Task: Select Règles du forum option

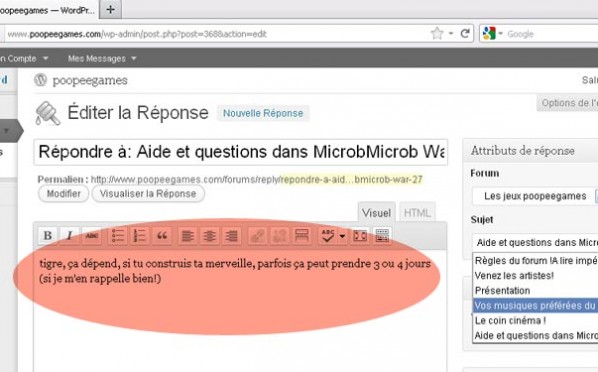Action: 535,261
